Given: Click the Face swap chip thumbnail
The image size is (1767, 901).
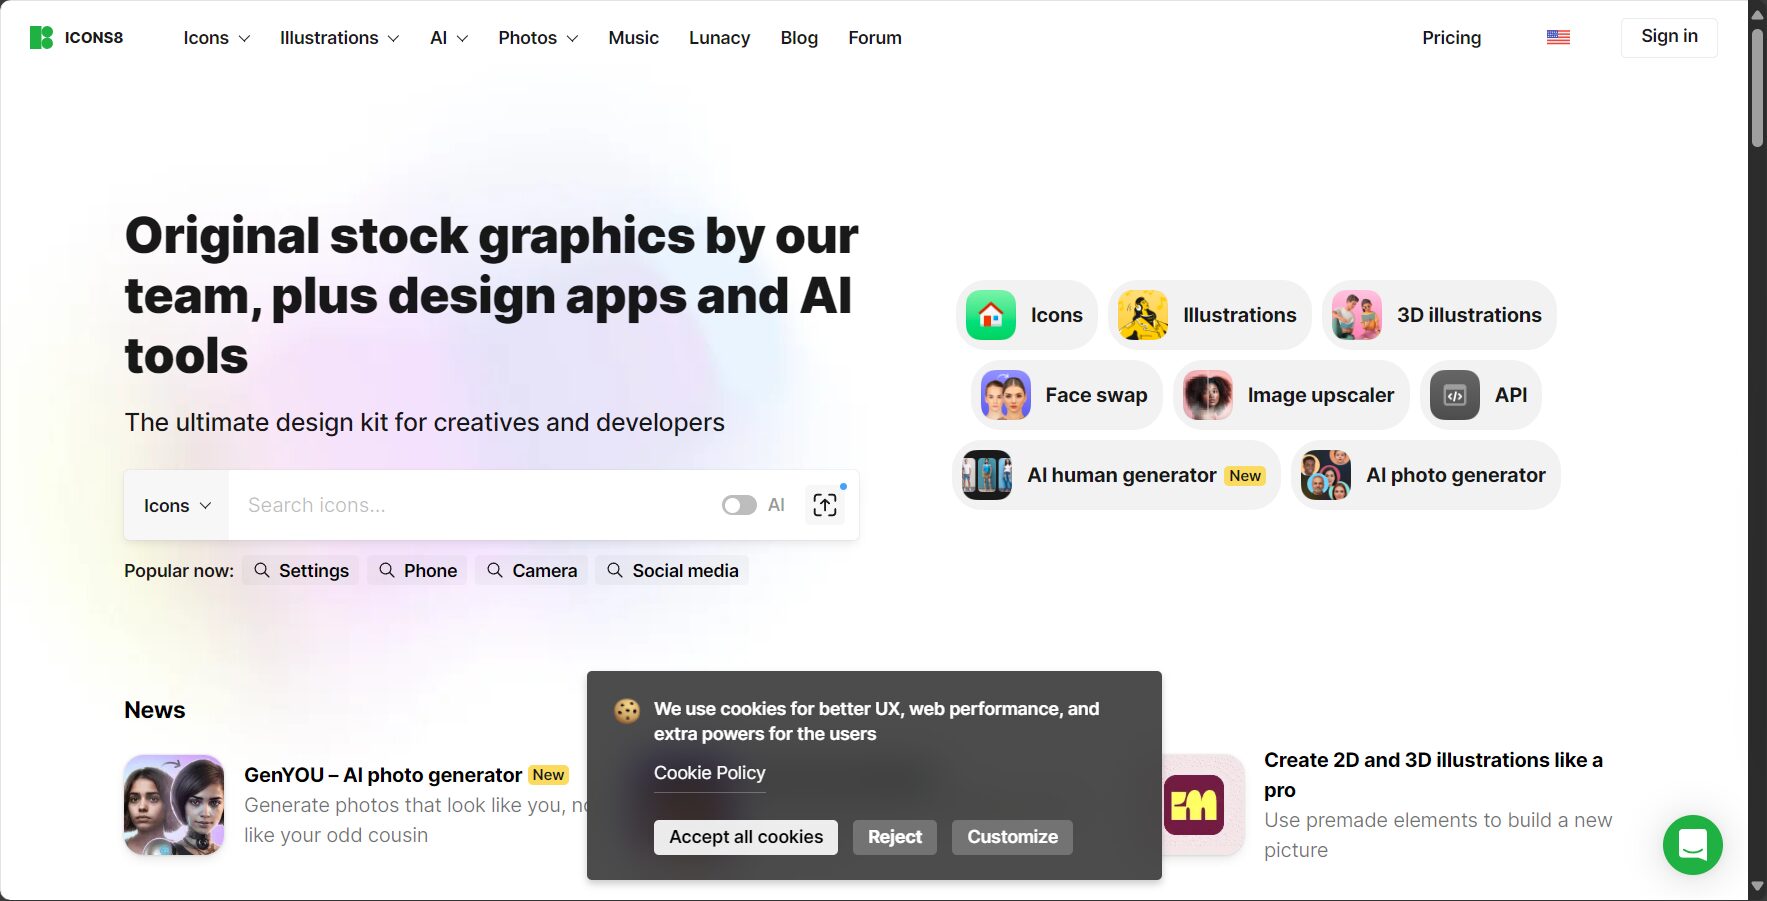Looking at the screenshot, I should 1006,395.
